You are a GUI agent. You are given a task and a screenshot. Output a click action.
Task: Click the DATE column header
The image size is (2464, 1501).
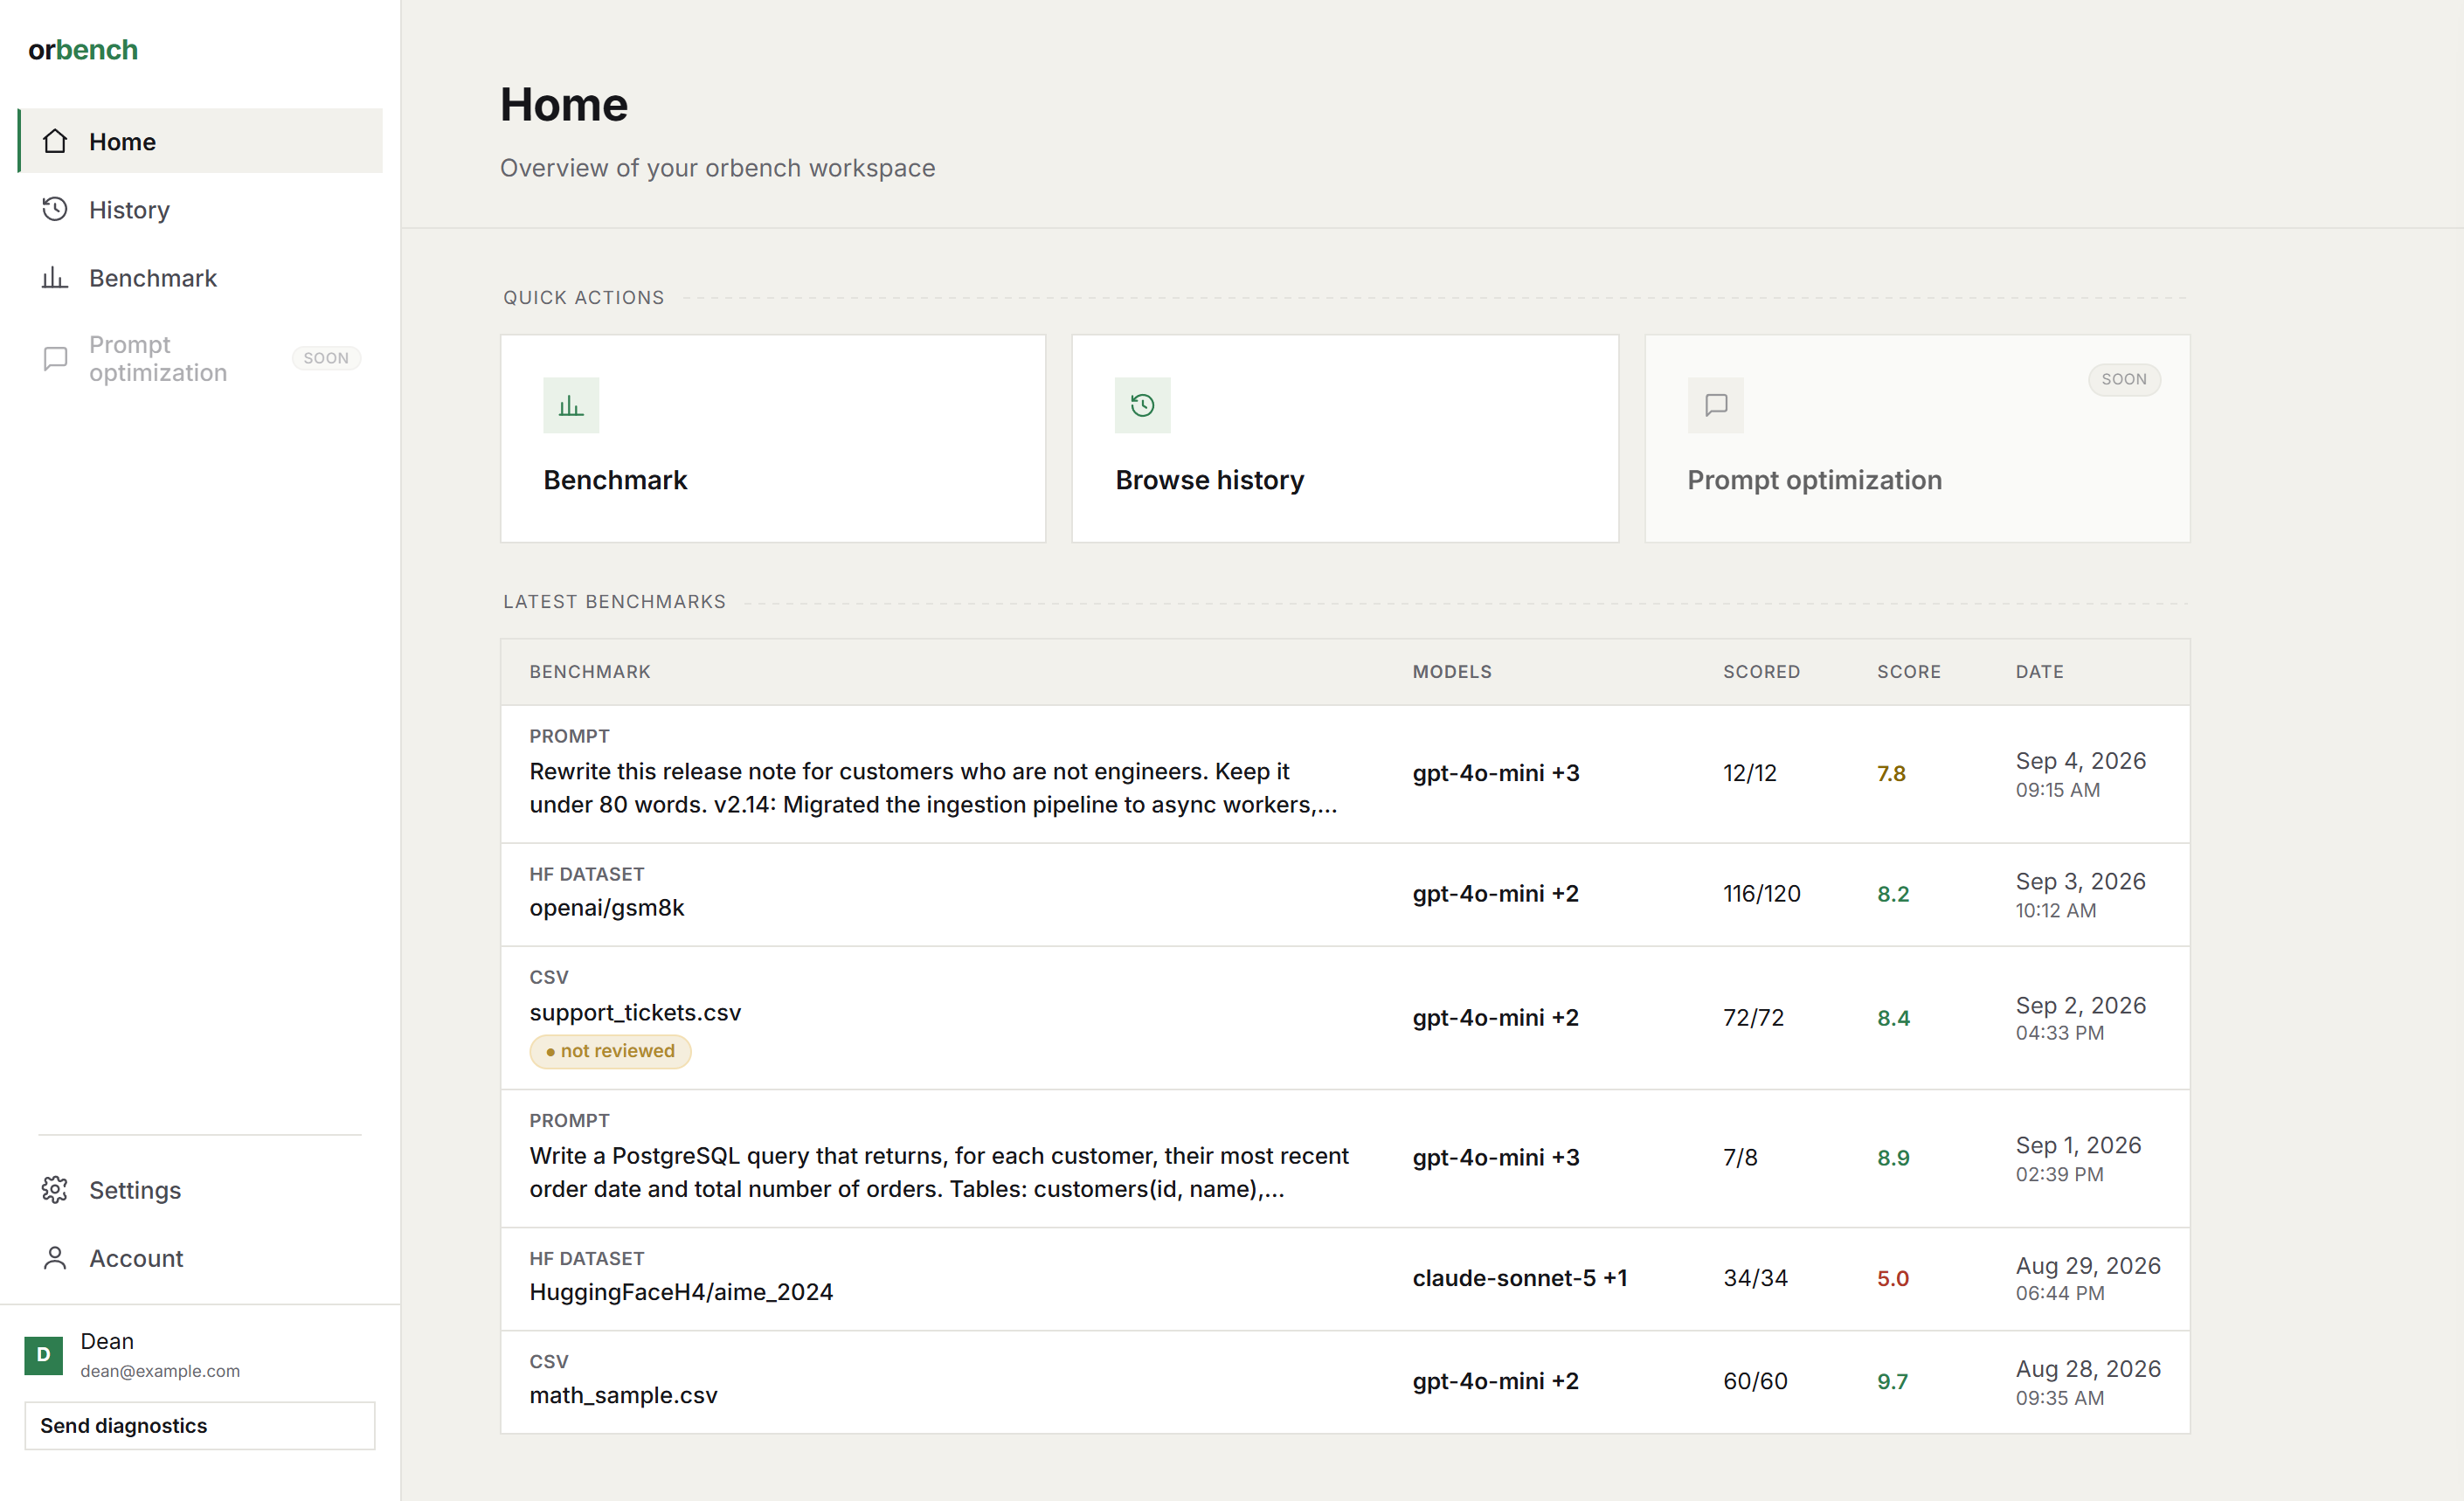pos(2039,672)
